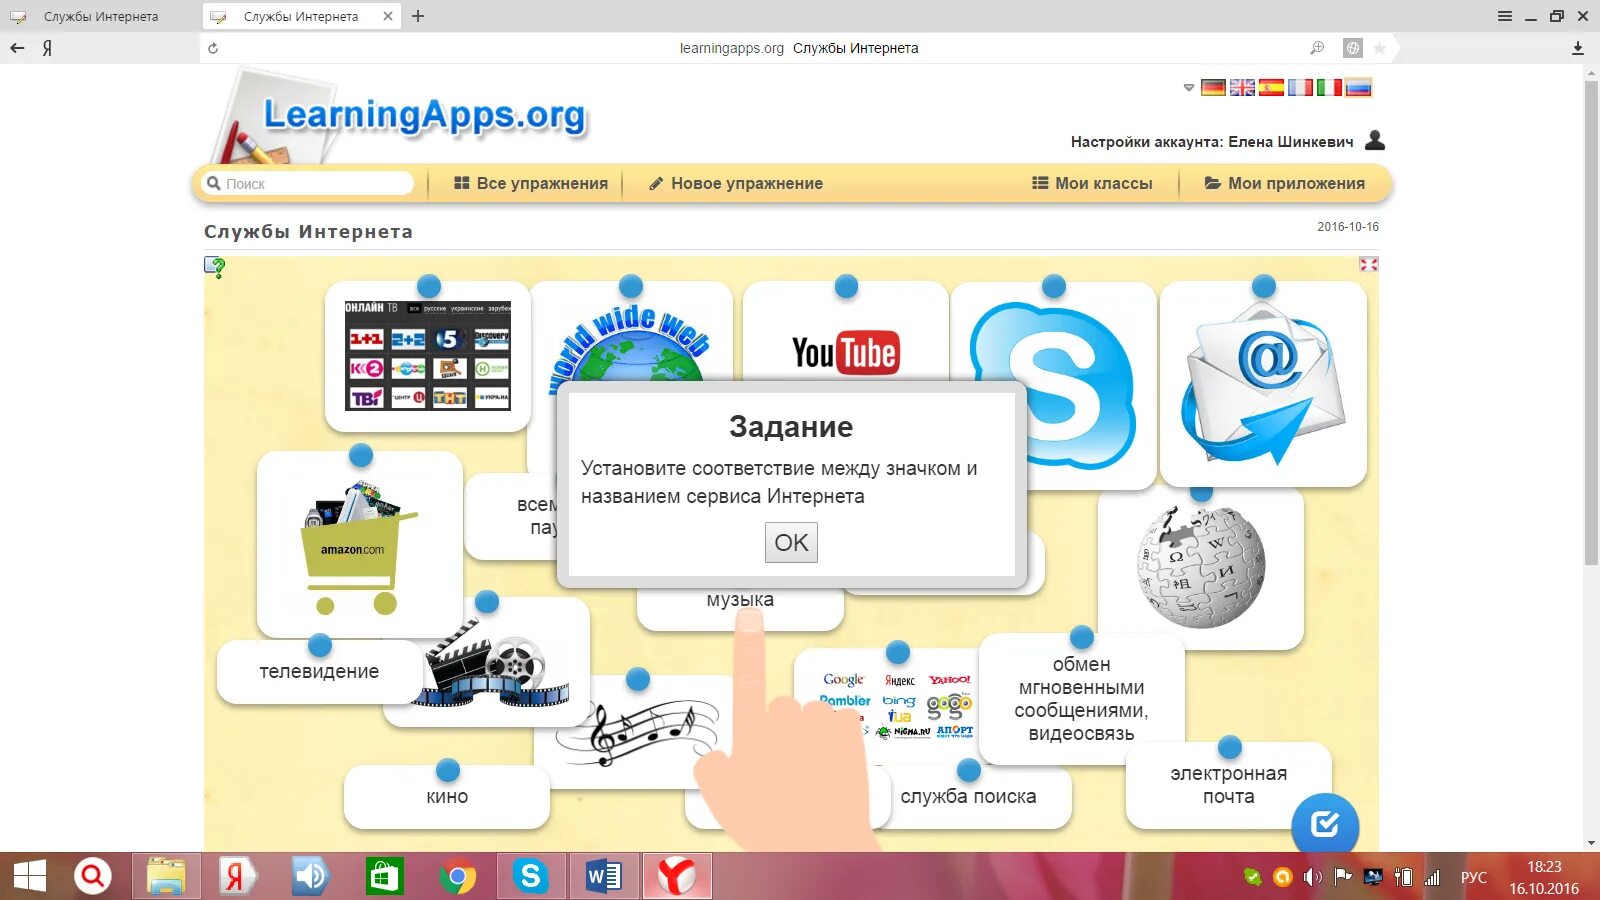This screenshot has width=1600, height=900.
Task: Go to Мои классы
Action: coord(1092,184)
